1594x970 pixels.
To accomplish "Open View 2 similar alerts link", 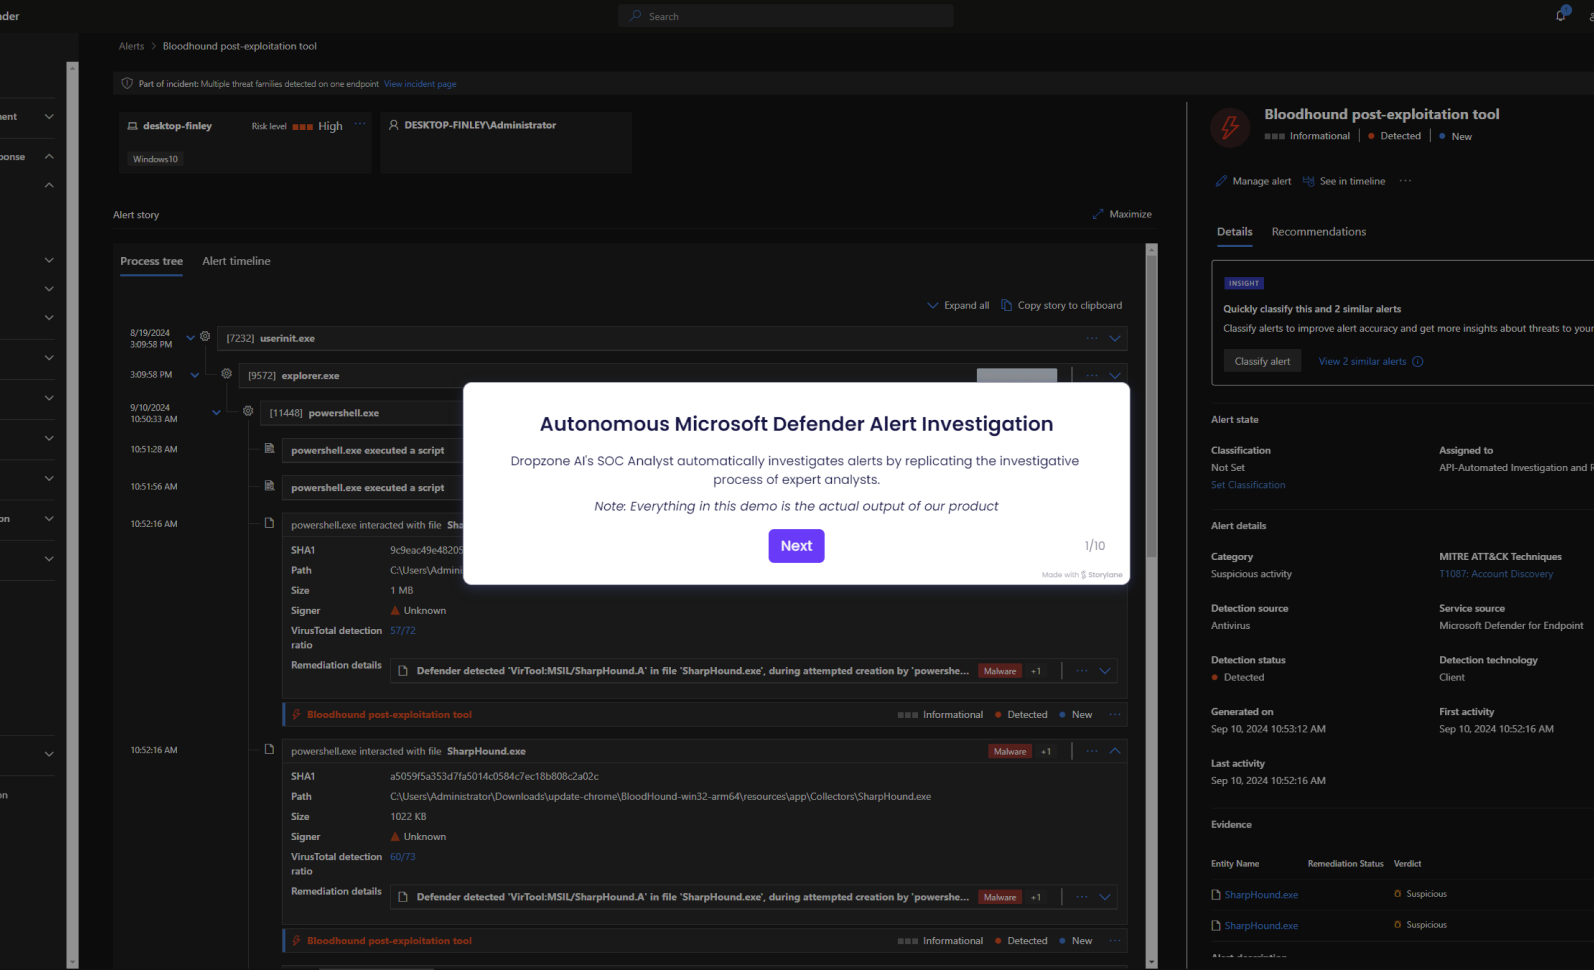I will (1362, 361).
